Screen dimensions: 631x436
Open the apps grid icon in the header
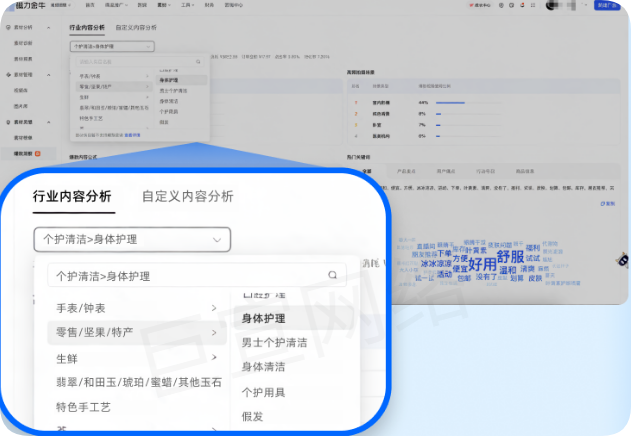[533, 6]
